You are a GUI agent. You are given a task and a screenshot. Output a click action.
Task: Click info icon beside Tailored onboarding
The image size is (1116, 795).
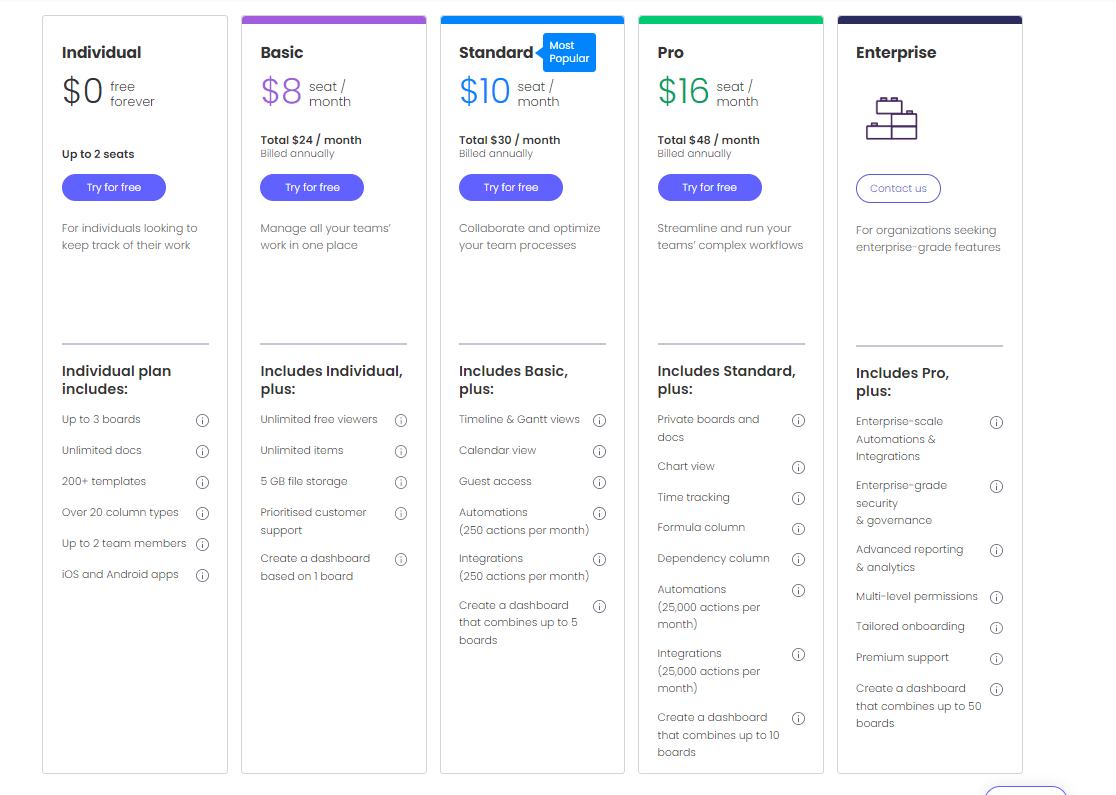pos(996,628)
